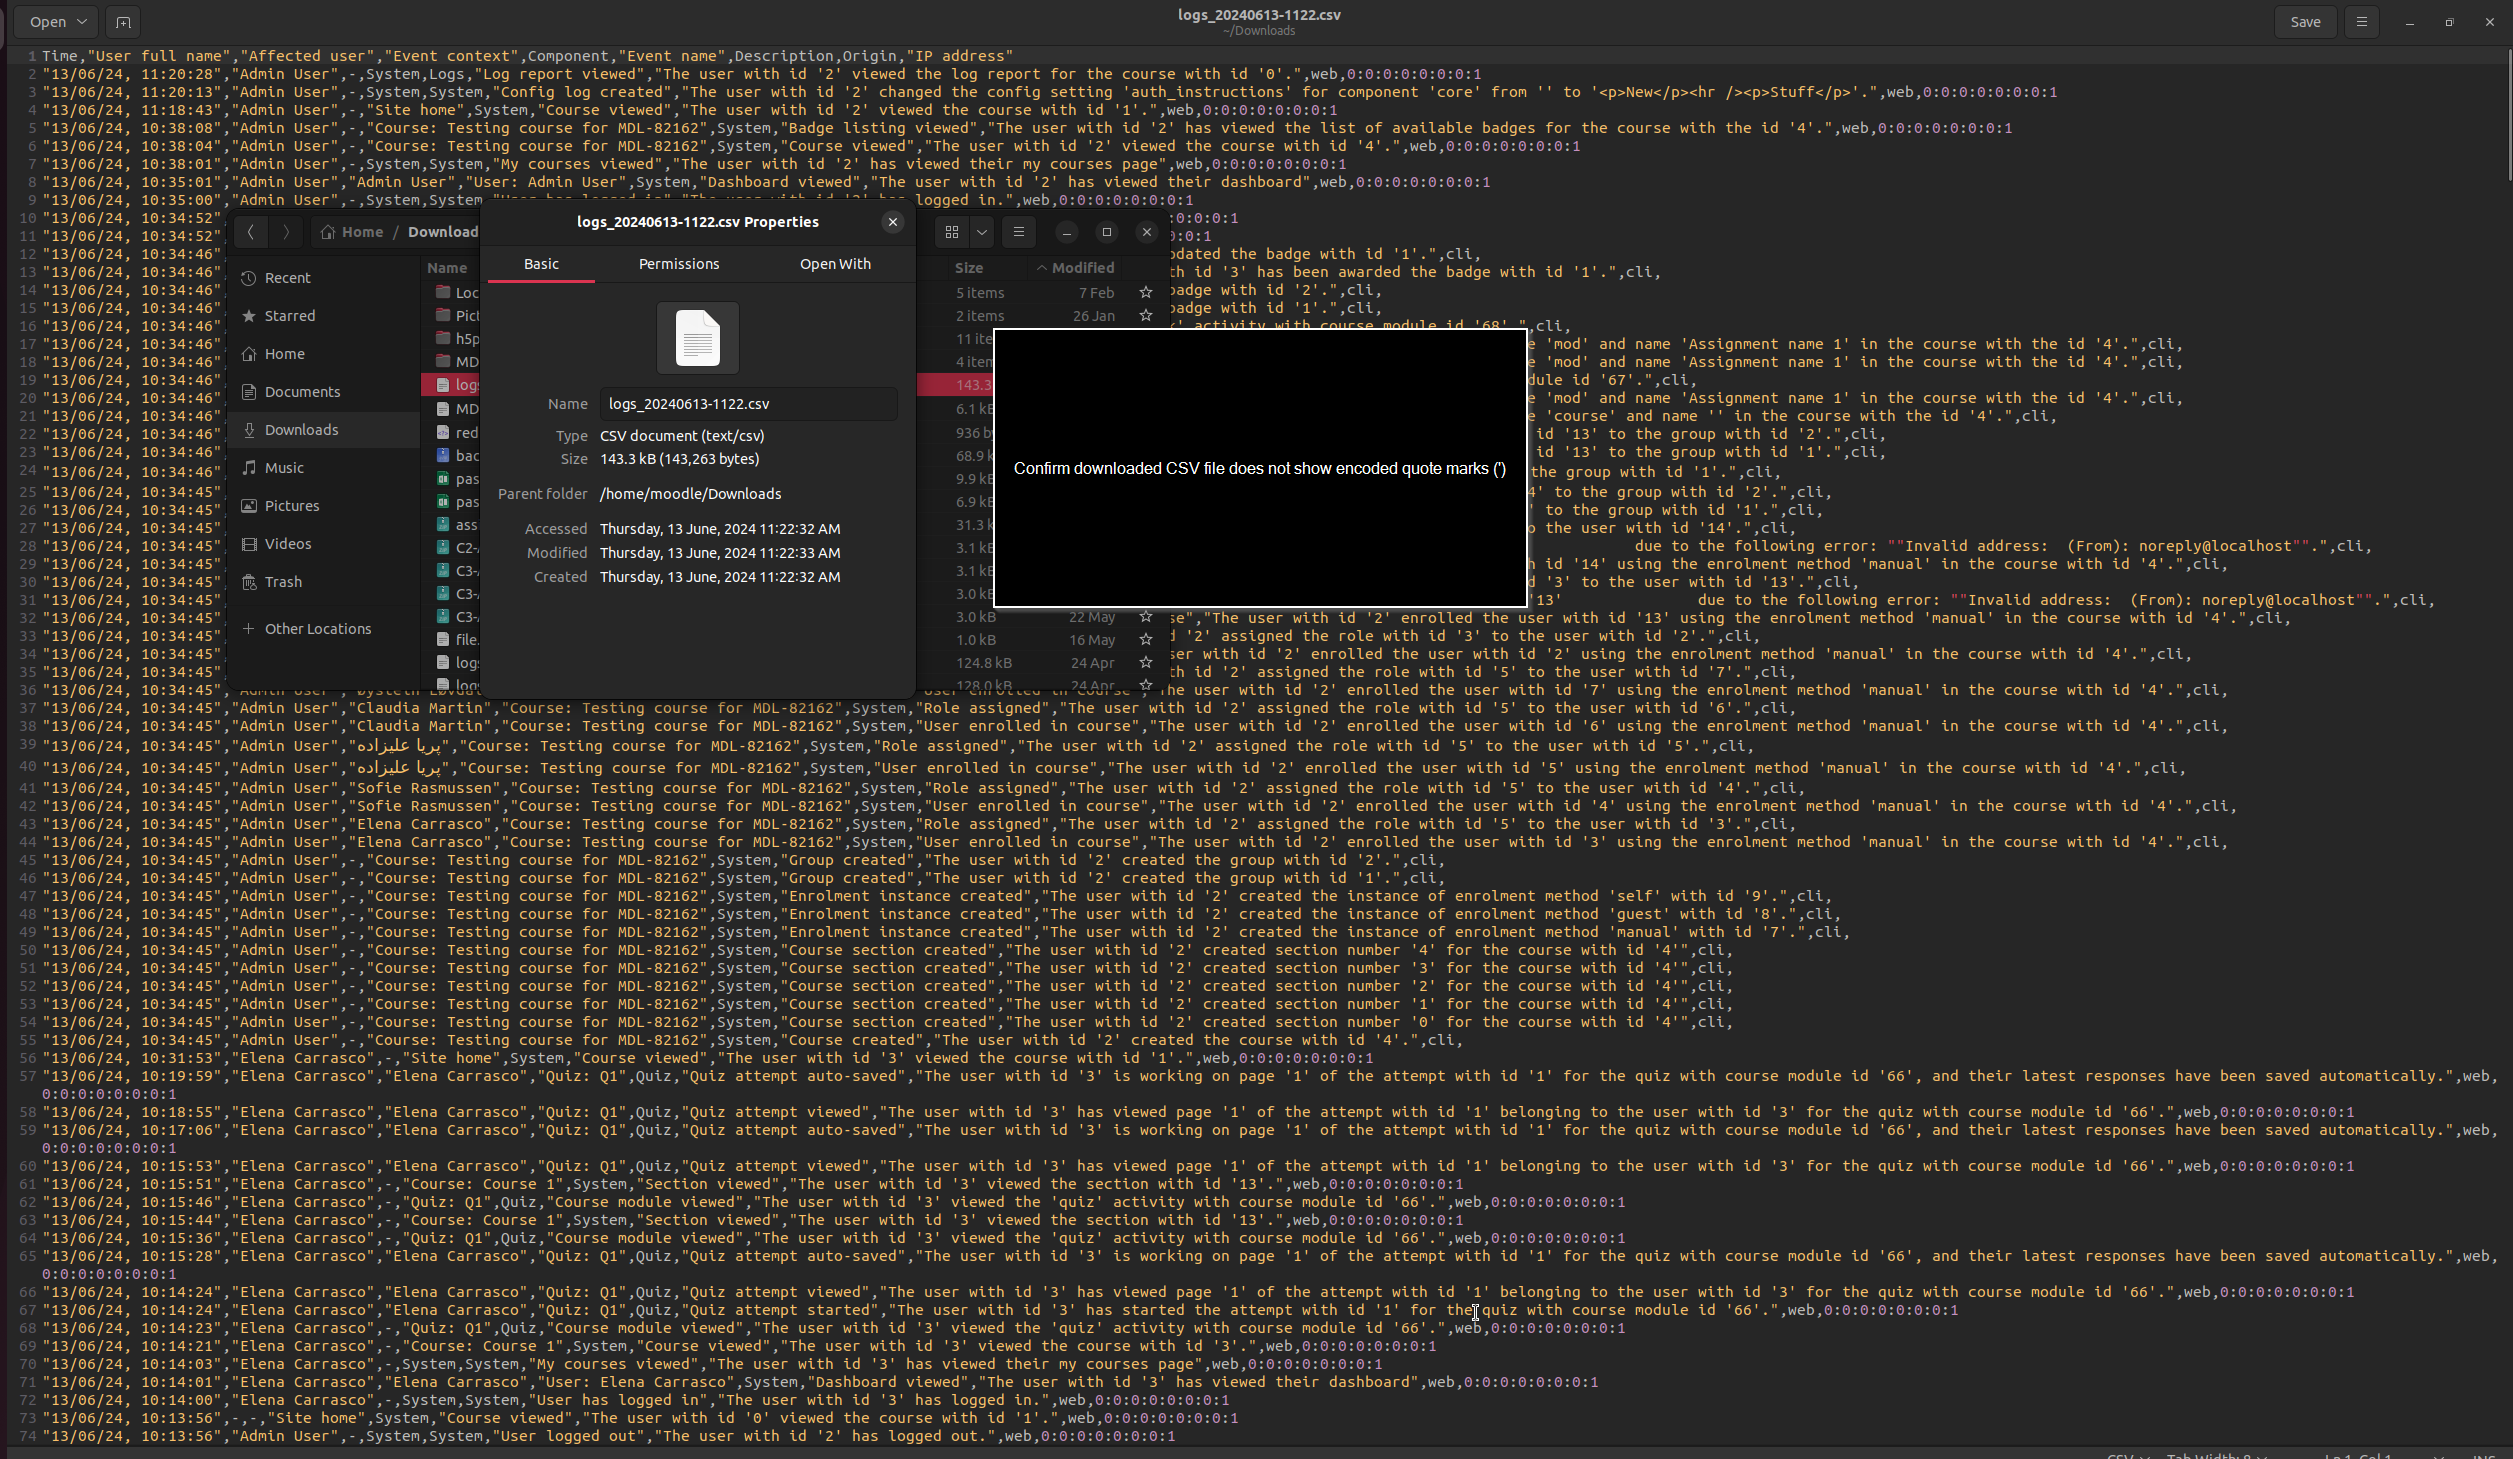
Task: Switch to the Open With tab
Action: tap(835, 264)
